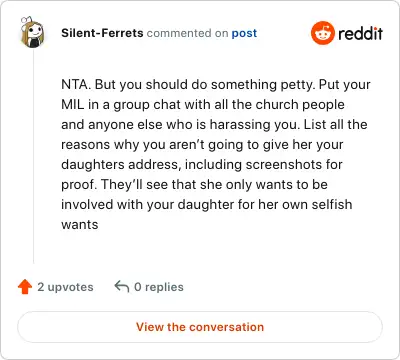Click the orange Reddit Snoo logo
This screenshot has height=360, width=400.
coord(322,33)
